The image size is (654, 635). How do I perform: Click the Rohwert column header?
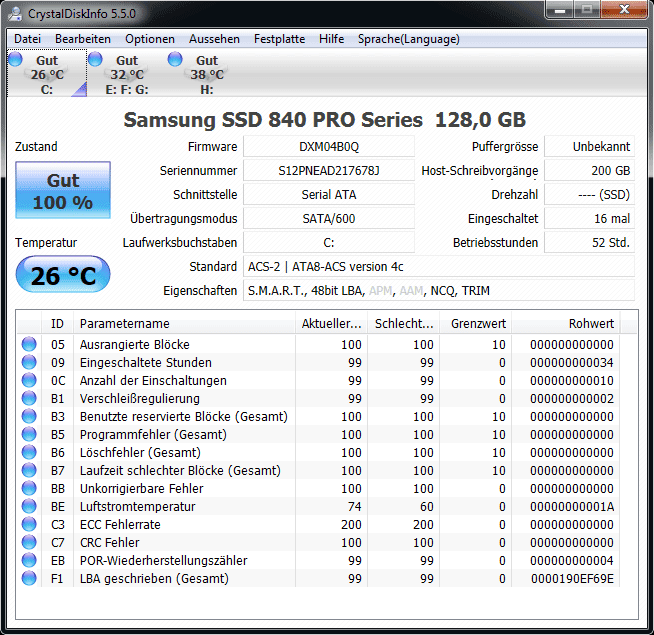(566, 323)
